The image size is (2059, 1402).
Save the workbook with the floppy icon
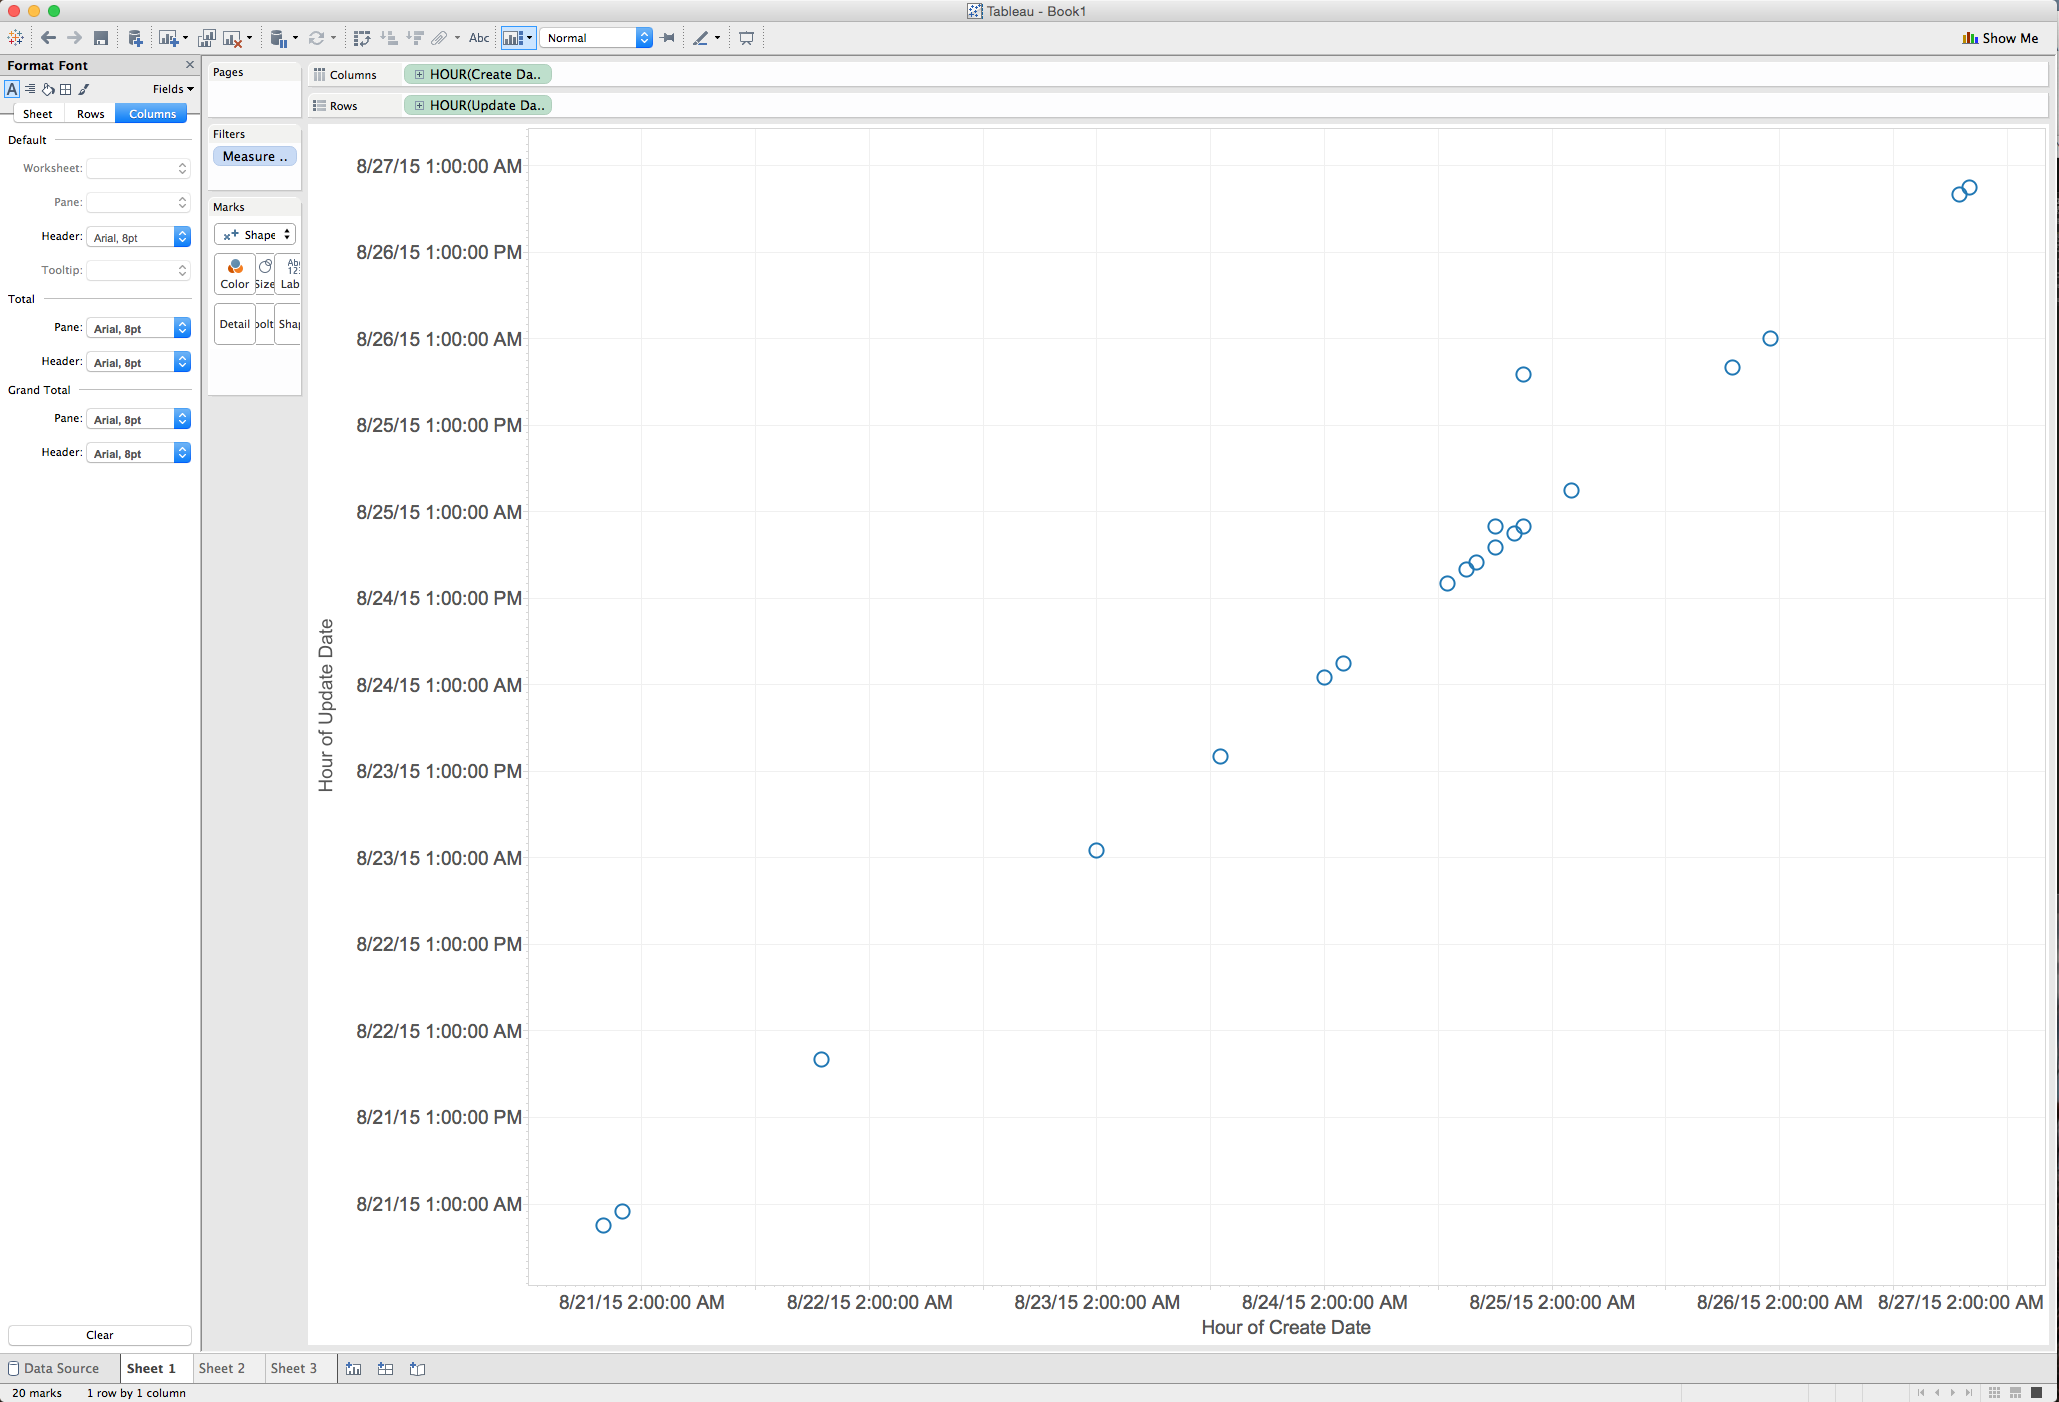click(x=101, y=38)
